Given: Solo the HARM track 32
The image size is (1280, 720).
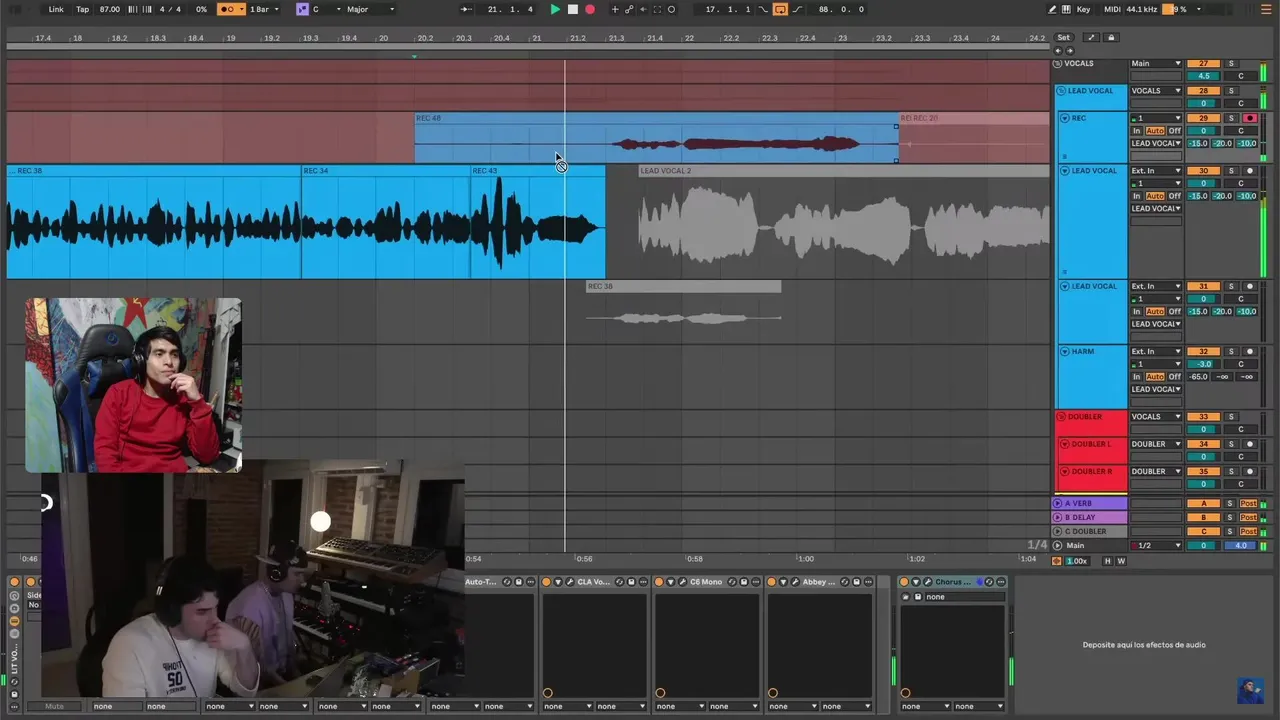Looking at the screenshot, I should click(x=1231, y=351).
